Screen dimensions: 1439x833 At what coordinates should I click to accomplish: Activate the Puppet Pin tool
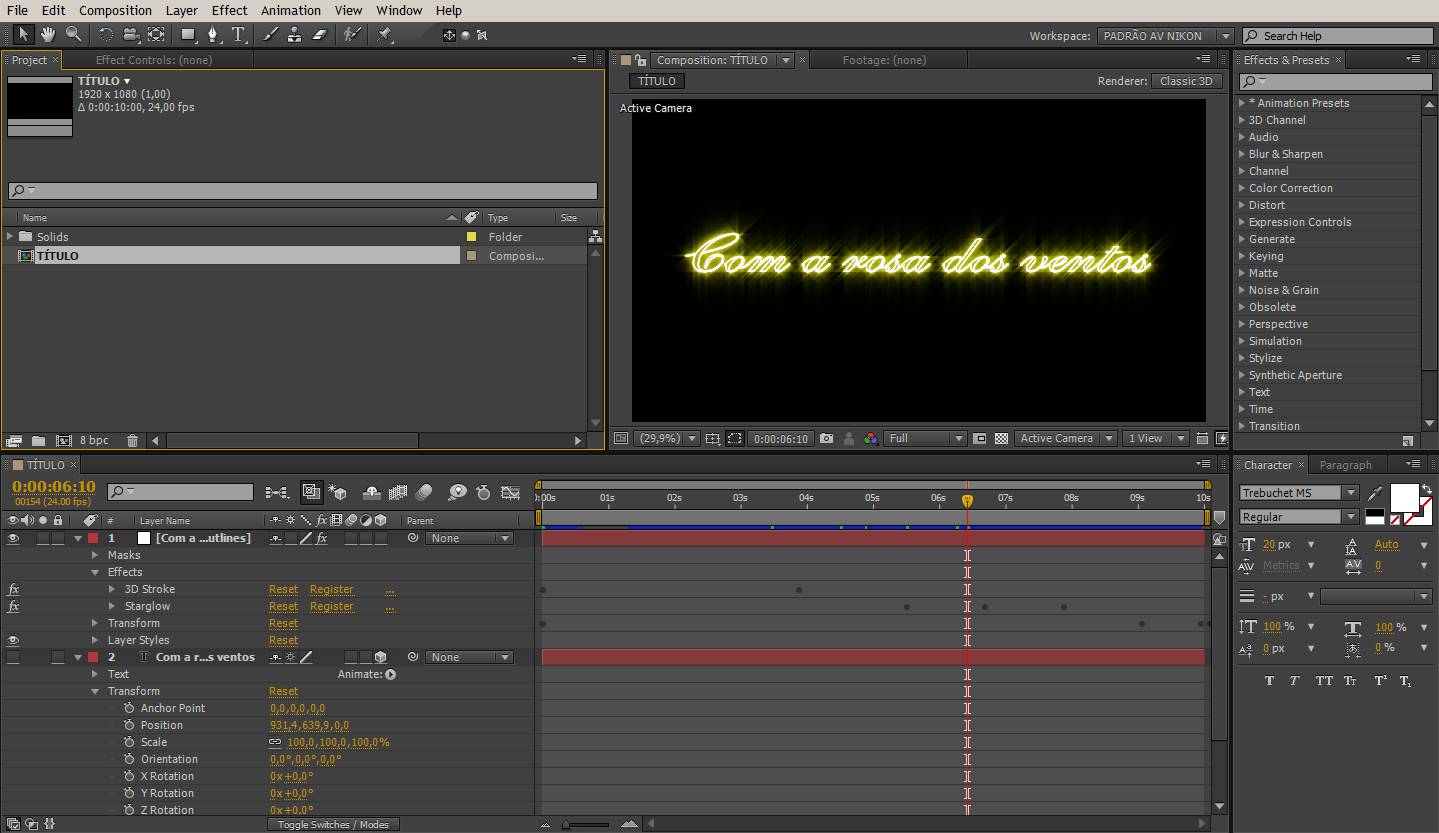tap(385, 34)
